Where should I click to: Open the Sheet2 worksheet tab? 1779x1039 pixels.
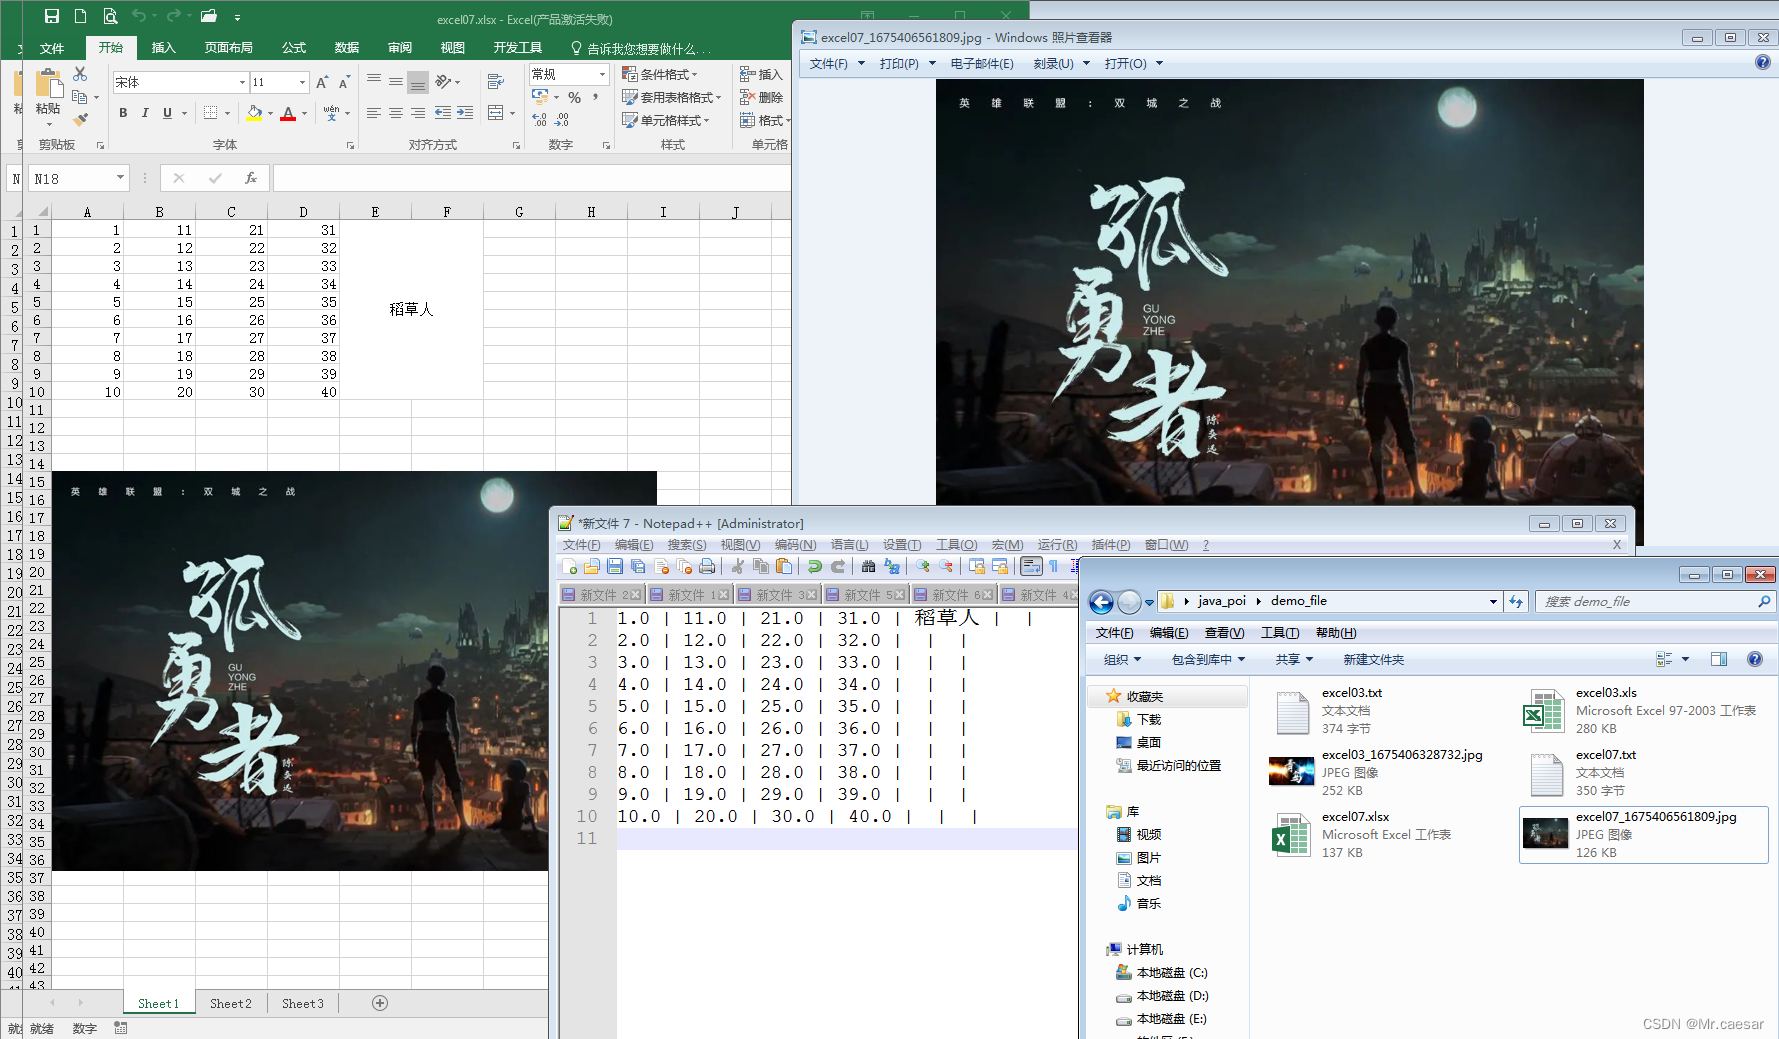coord(231,1003)
